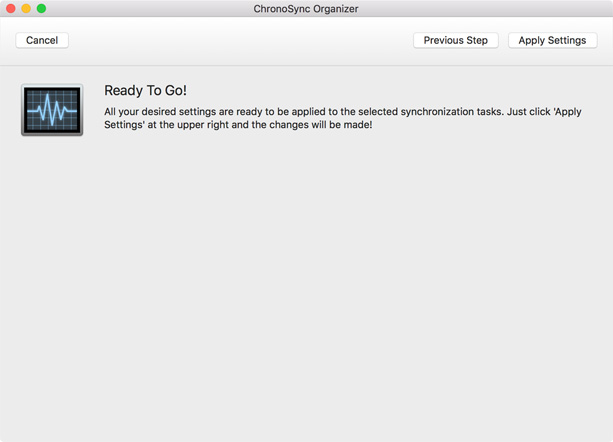Click the 'All your desired settings' description text
Viewport: 613px width, 442px height.
coord(342,118)
